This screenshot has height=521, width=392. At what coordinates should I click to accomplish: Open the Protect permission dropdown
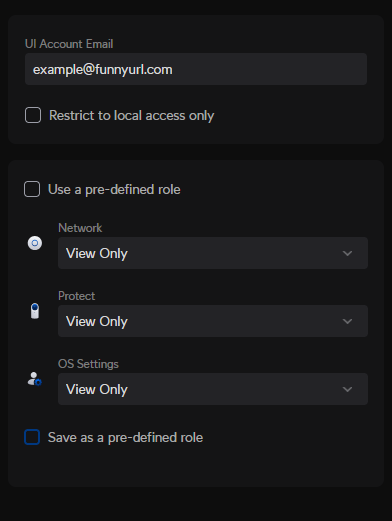(213, 321)
